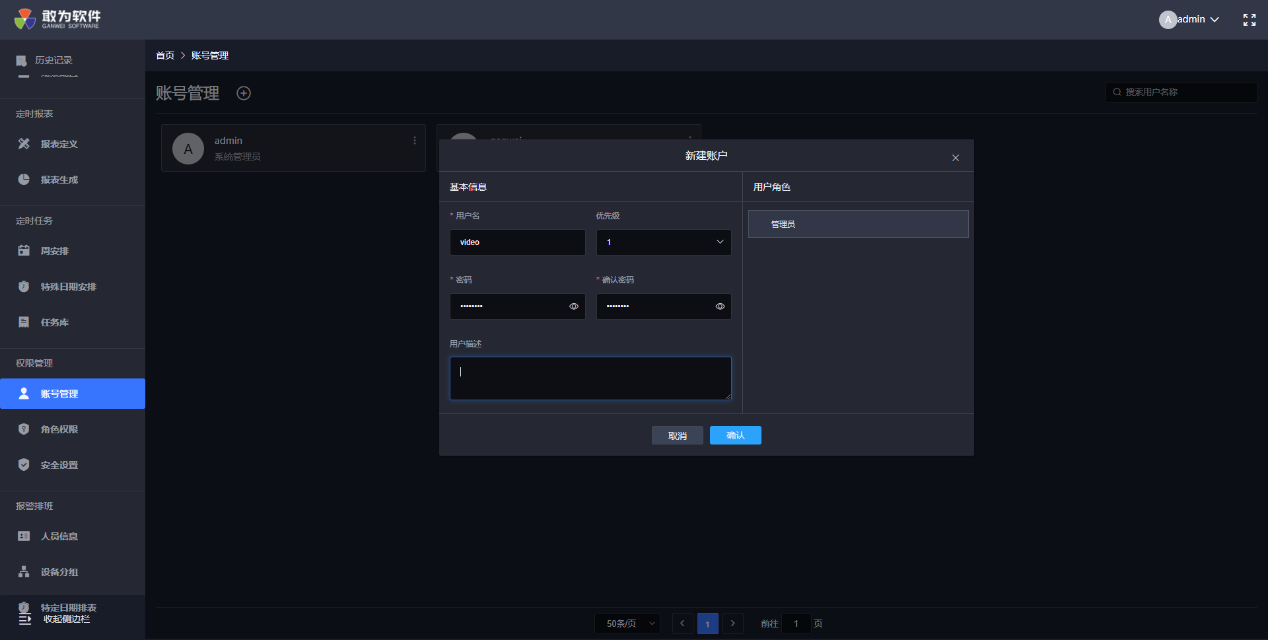Click the 用户名 field containing video
The width and height of the screenshot is (1268, 640).
coord(518,242)
